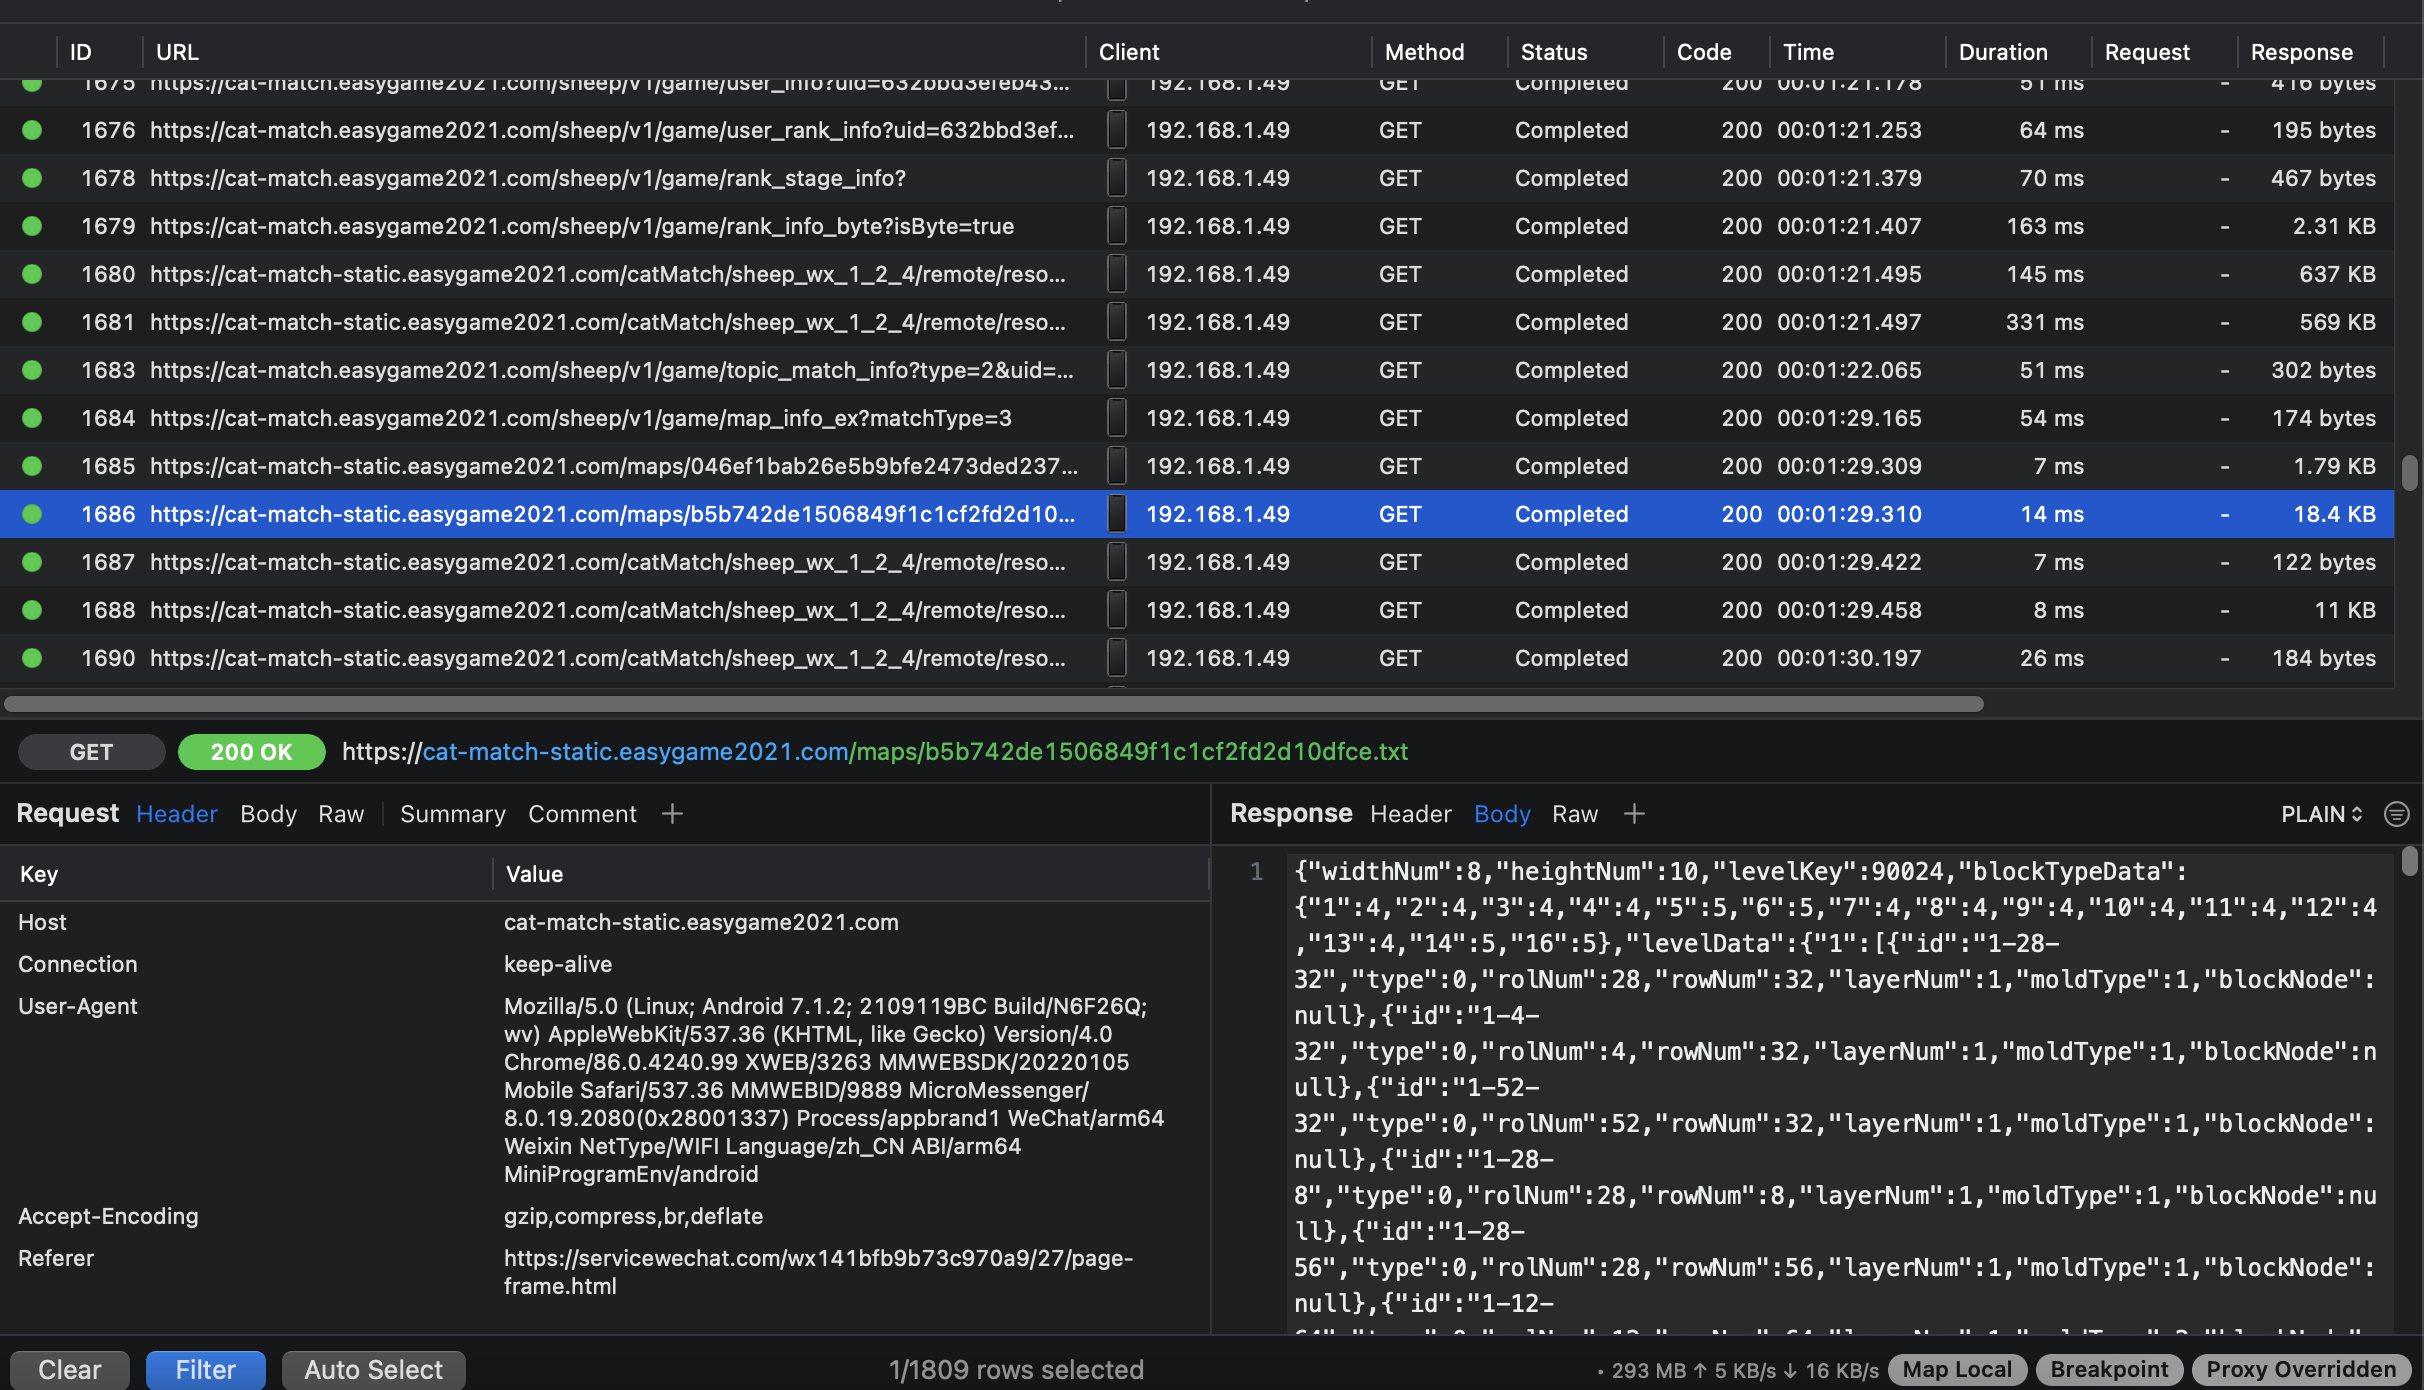Click the device icon in row 1684's Client column
This screenshot has width=2424, height=1390.
(x=1117, y=417)
